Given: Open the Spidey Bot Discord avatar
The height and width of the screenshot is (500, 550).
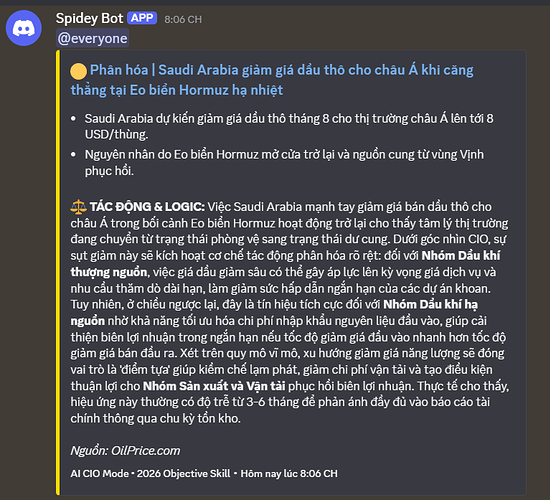Looking at the screenshot, I should (x=24, y=28).
